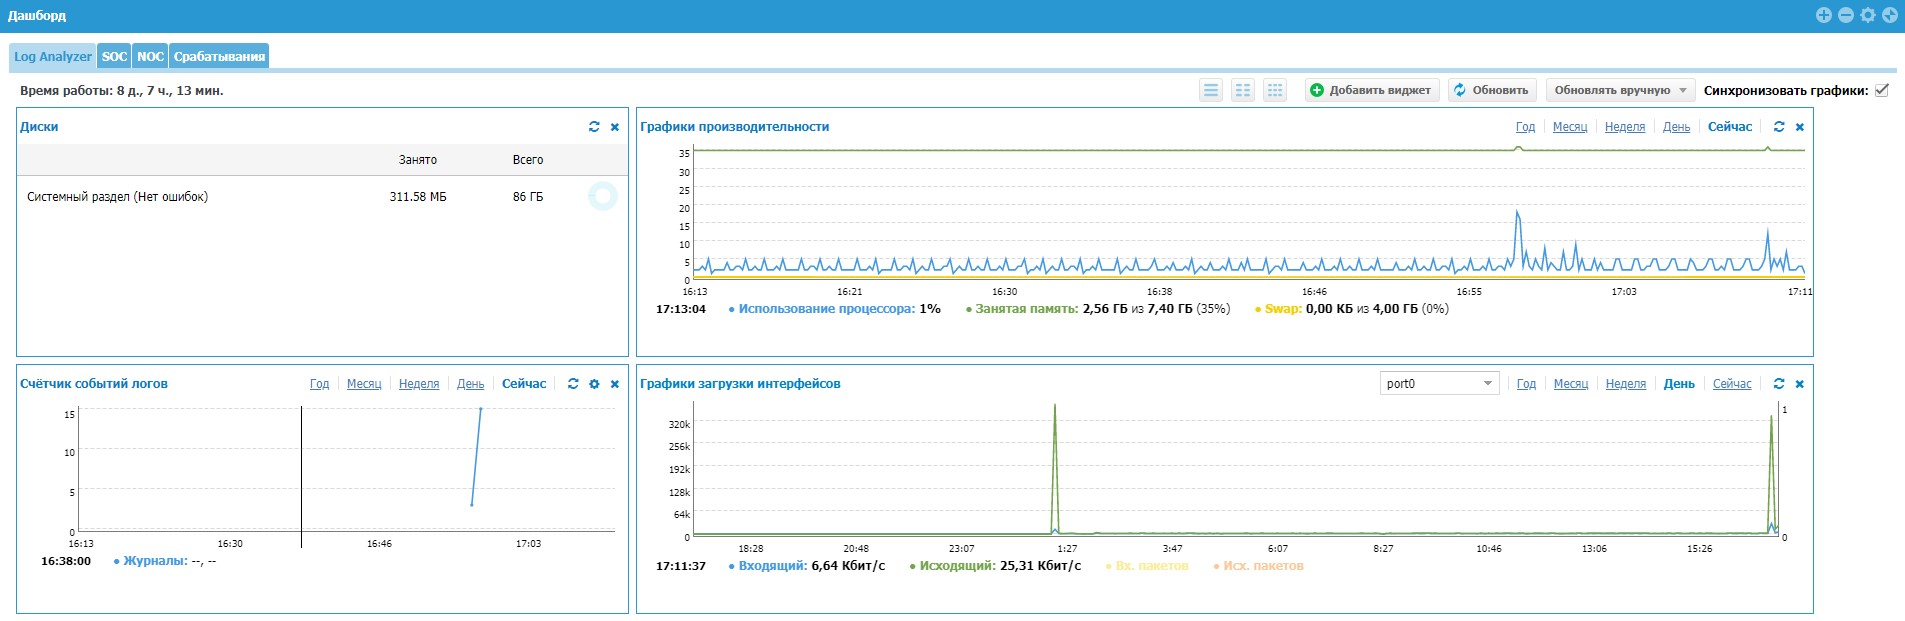Close the Счётчик событий логов widget
The height and width of the screenshot is (621, 1905).
pyautogui.click(x=615, y=384)
